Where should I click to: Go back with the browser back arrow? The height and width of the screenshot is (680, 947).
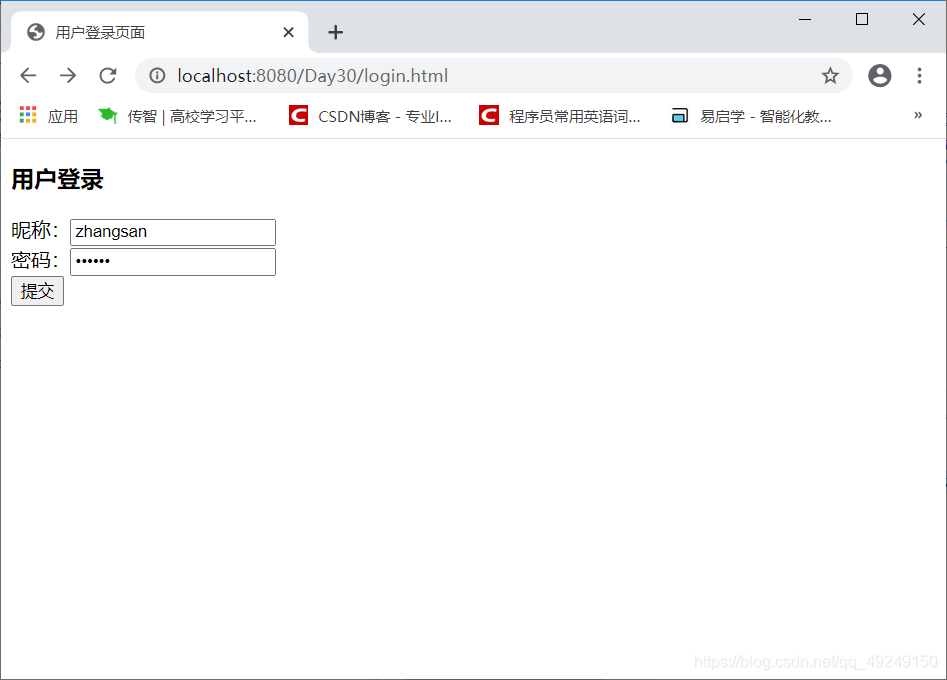pos(28,75)
